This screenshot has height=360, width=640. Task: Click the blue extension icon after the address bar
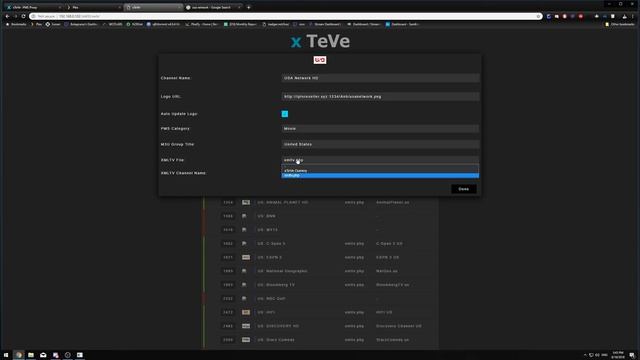point(549,16)
